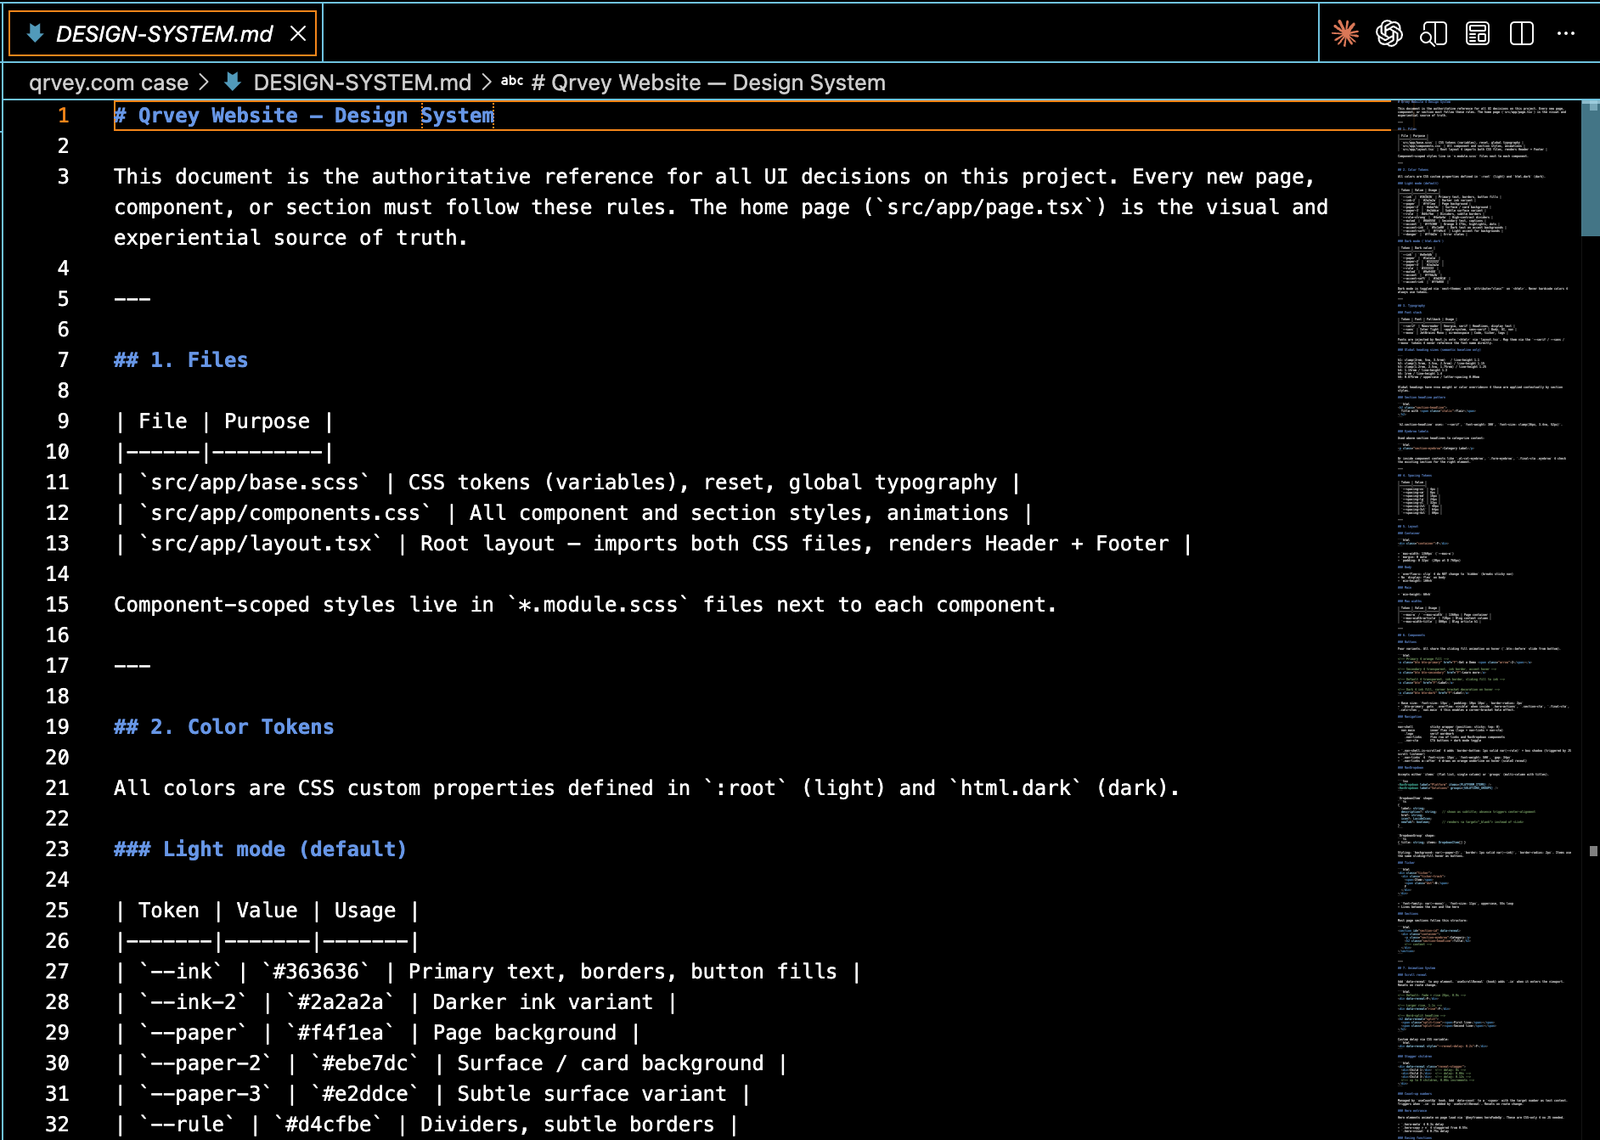Click table header 'File | Purpose'

tap(224, 421)
